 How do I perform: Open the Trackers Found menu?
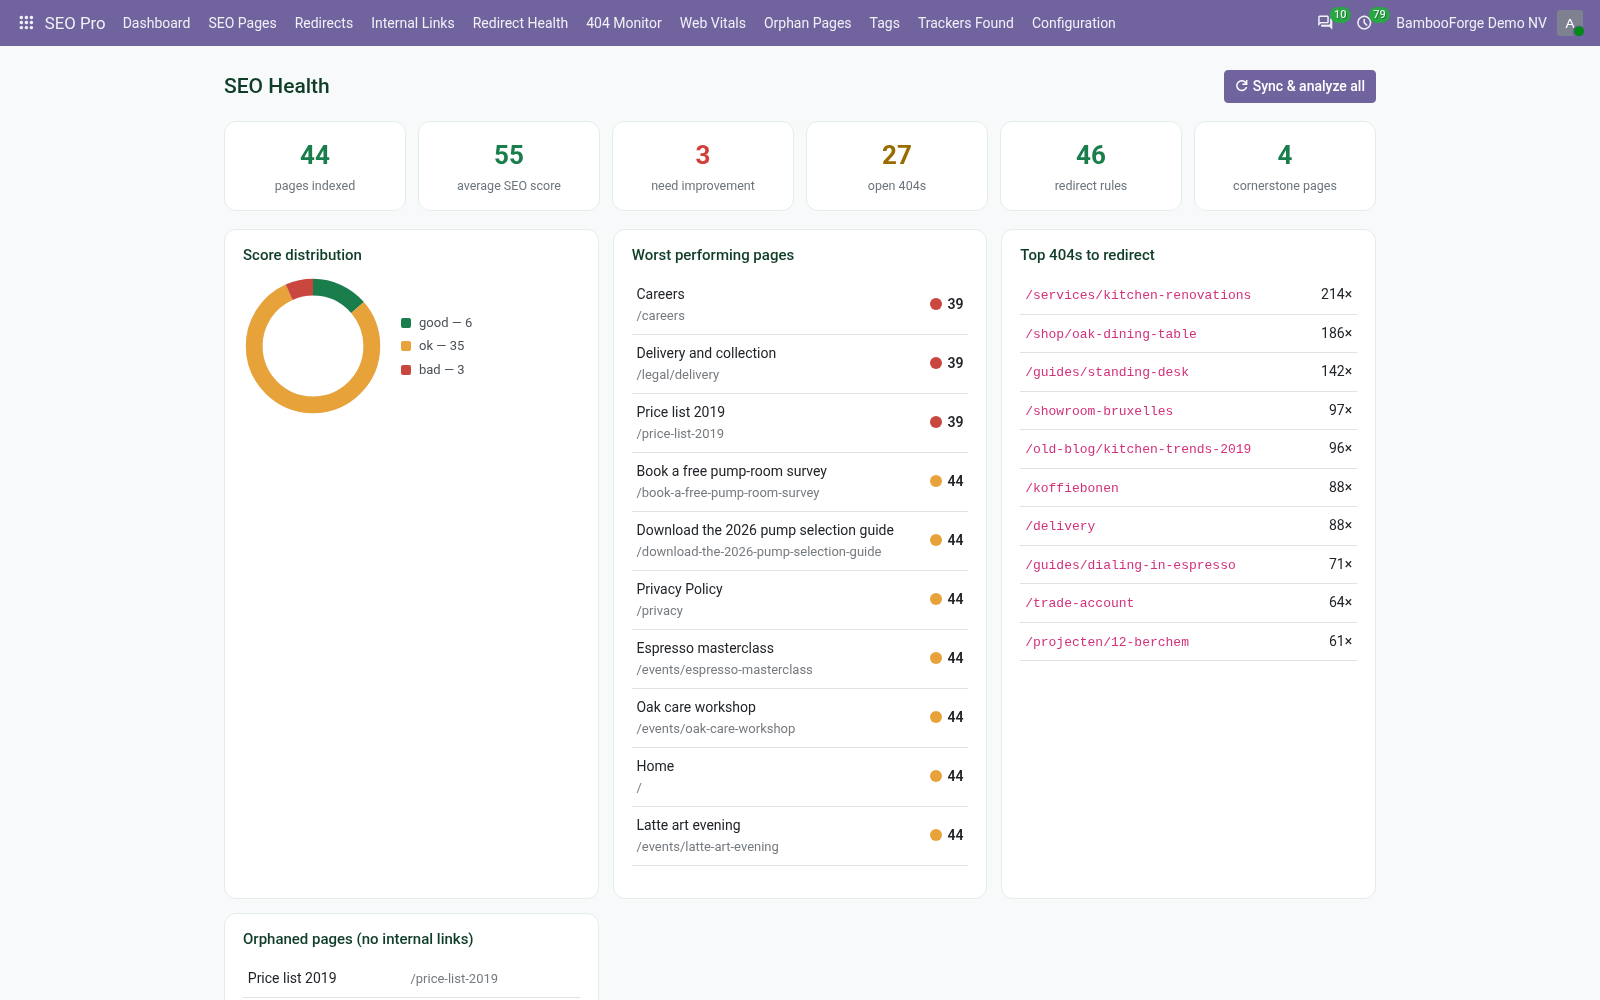[966, 23]
